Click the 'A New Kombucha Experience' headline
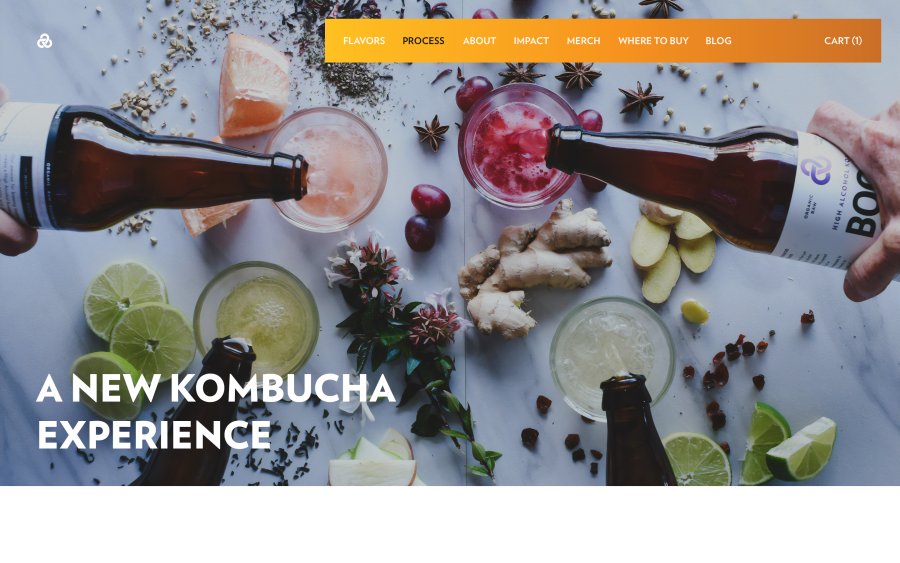This screenshot has width=900, height=563. (216, 411)
